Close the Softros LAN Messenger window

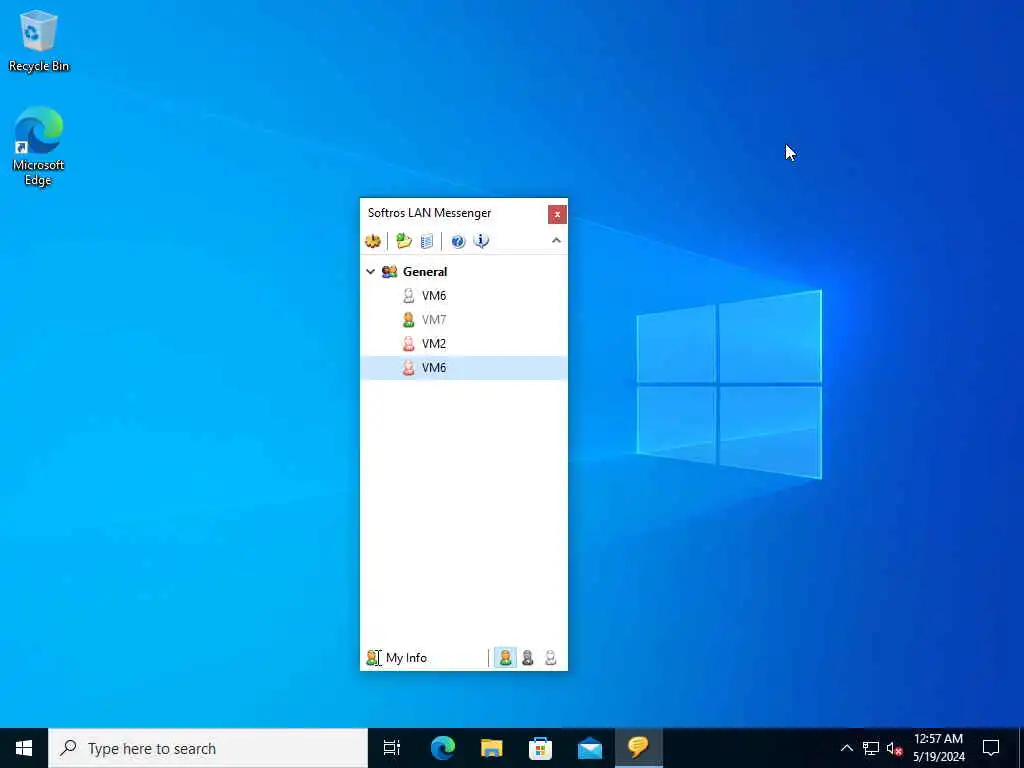pos(557,214)
